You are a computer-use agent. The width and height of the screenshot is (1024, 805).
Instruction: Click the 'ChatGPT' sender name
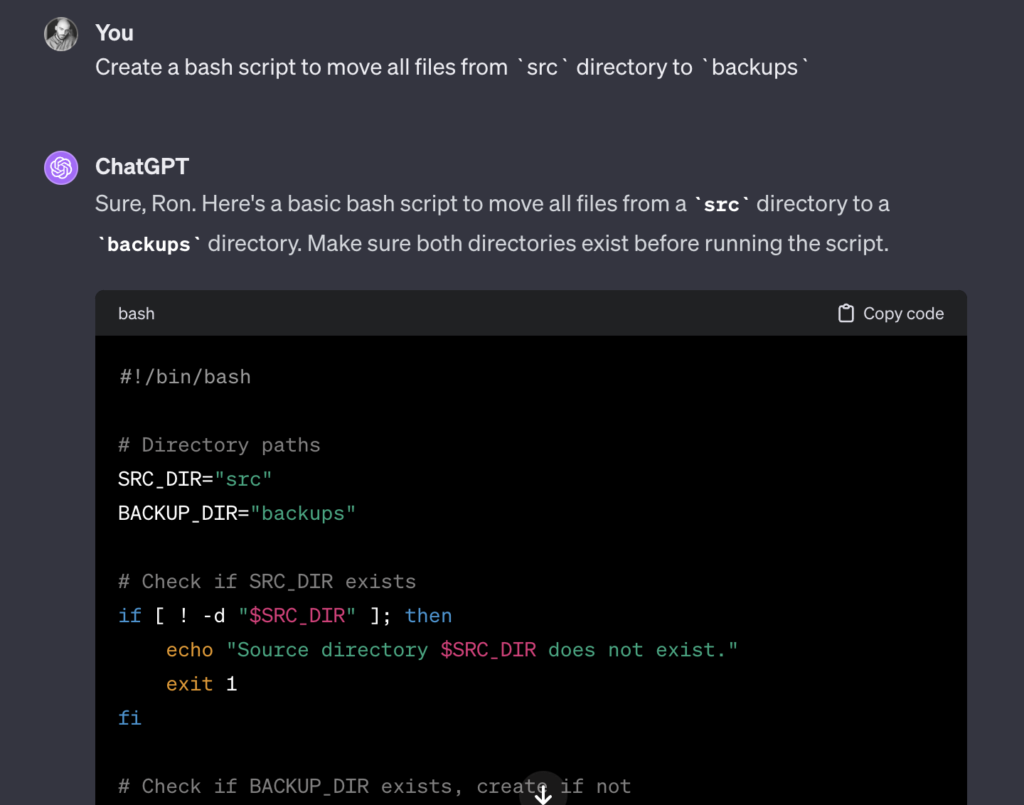[x=142, y=167]
